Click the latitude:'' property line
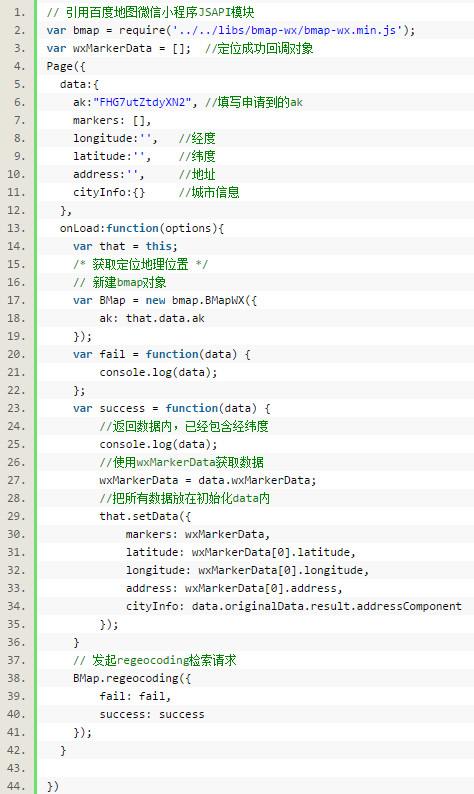Screen dimensions: 474x794 112,156
